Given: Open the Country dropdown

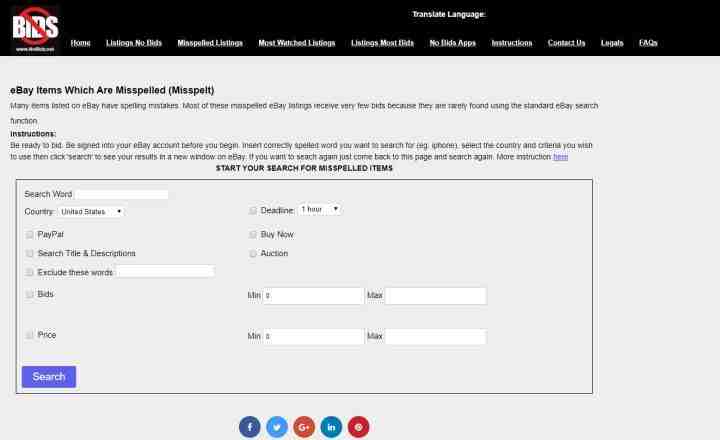Looking at the screenshot, I should pyautogui.click(x=90, y=212).
